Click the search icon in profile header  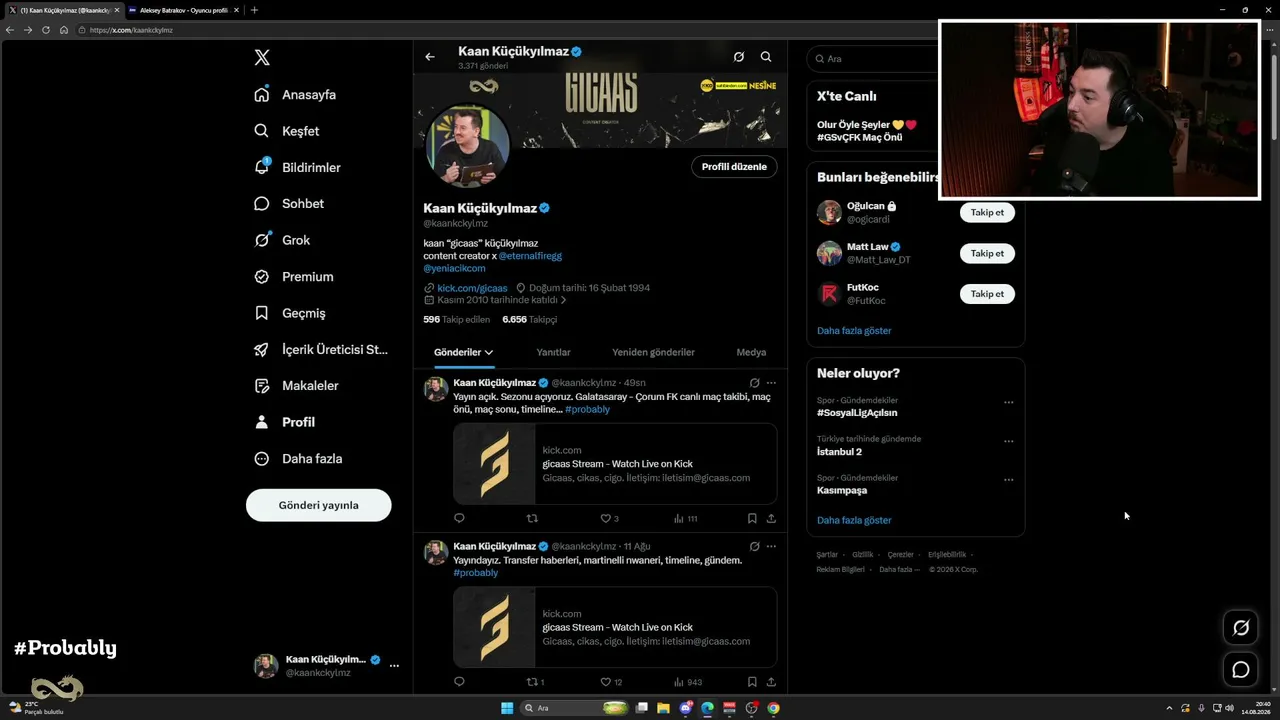(x=766, y=57)
